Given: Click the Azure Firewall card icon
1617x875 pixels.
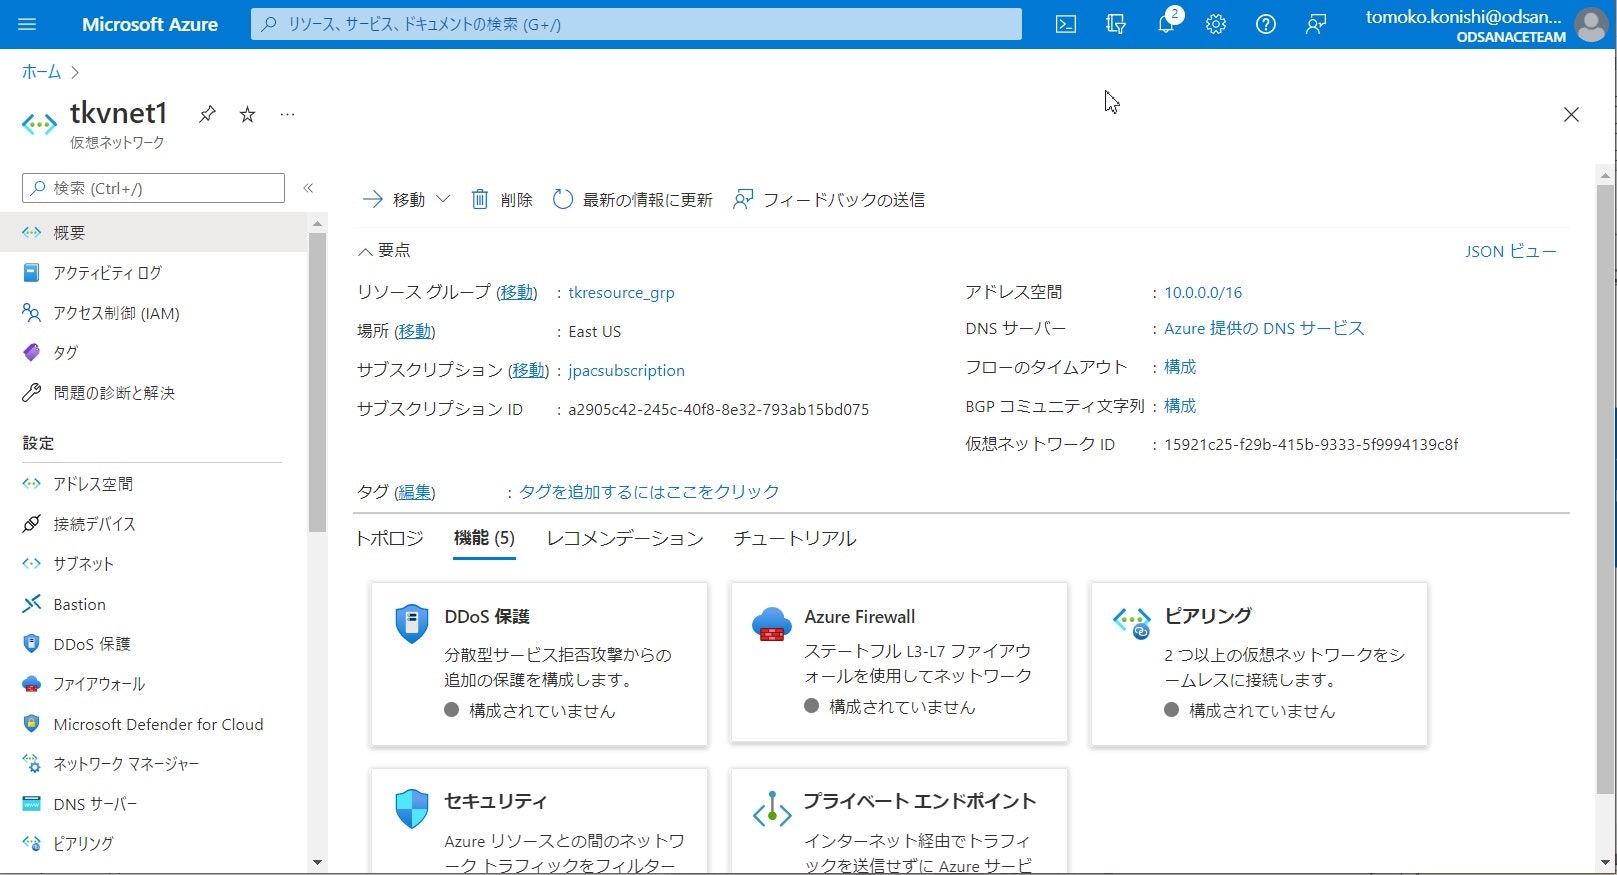Looking at the screenshot, I should 772,624.
